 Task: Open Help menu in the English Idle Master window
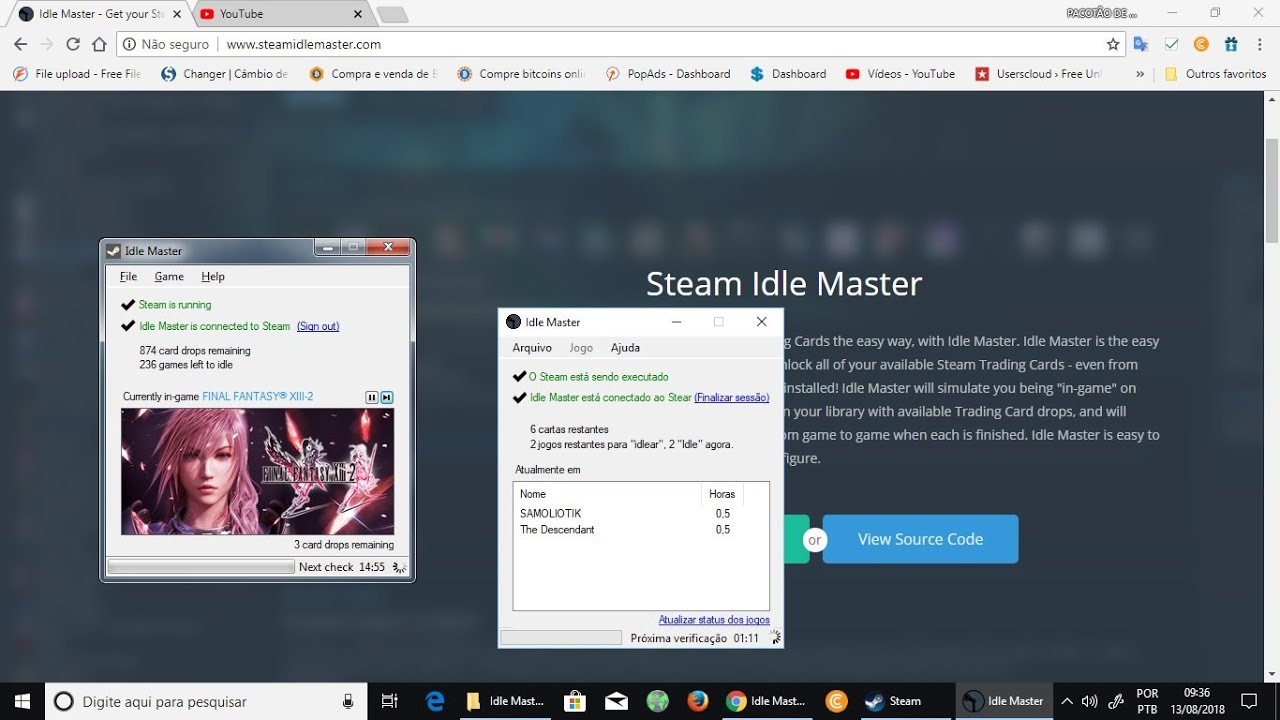(213, 277)
